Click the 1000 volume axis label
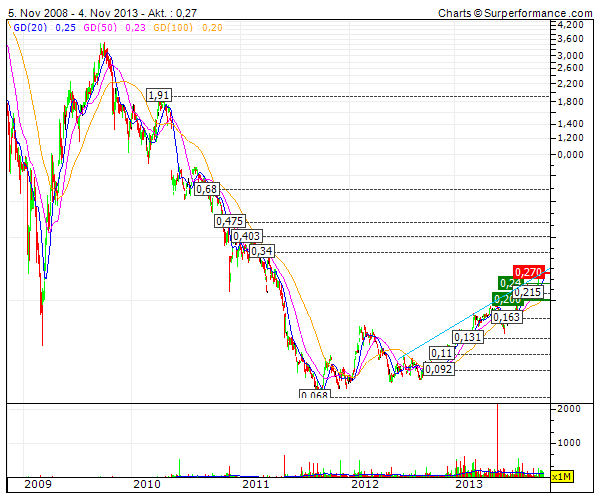Image resolution: width=600 pixels, height=500 pixels. pyautogui.click(x=569, y=443)
